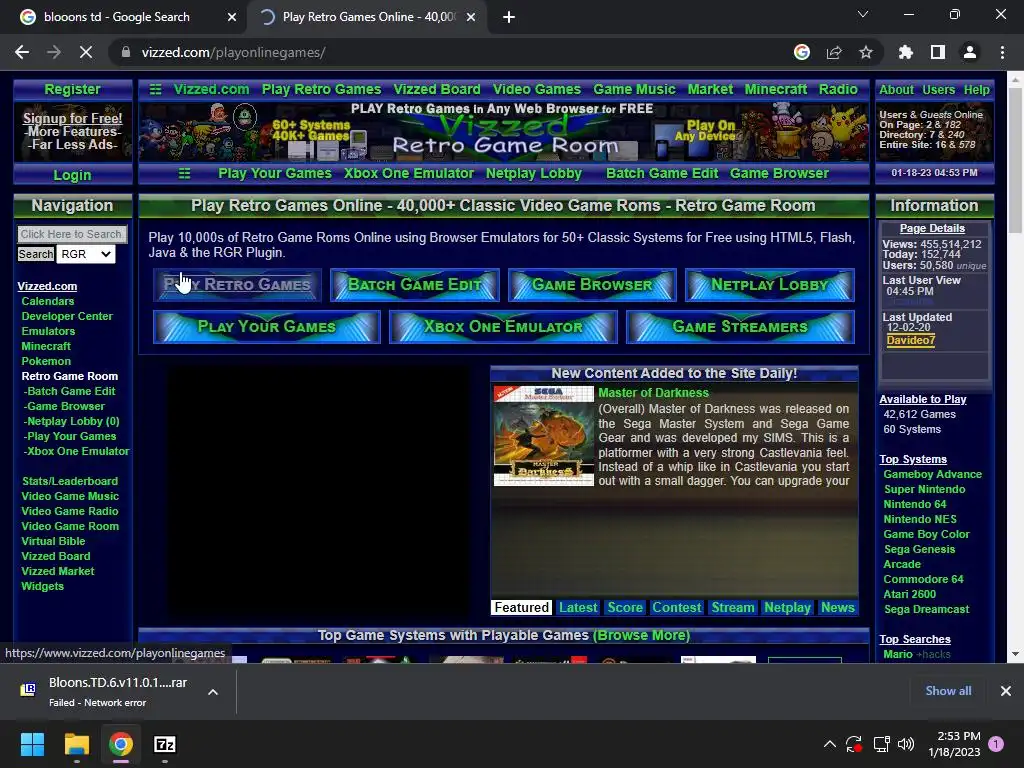Select the Stream content tab

[x=733, y=608]
